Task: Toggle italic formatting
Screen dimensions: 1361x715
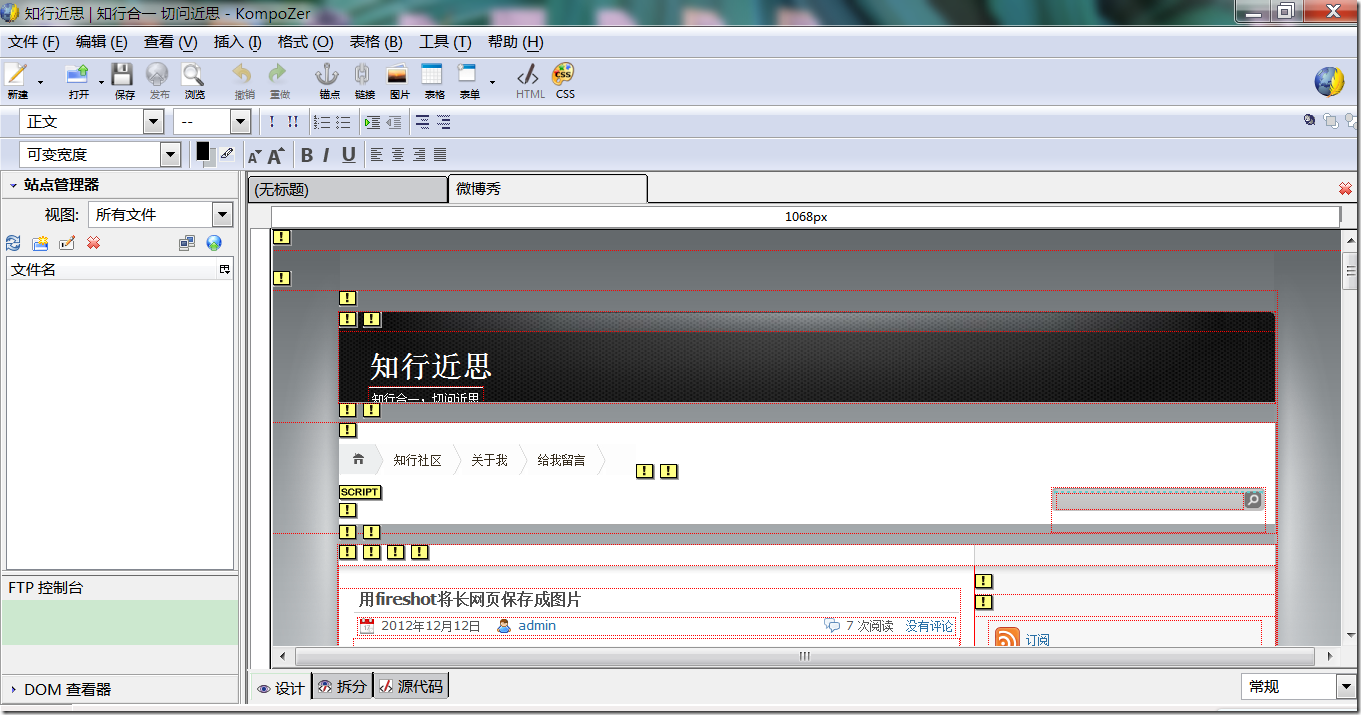Action: coord(326,155)
